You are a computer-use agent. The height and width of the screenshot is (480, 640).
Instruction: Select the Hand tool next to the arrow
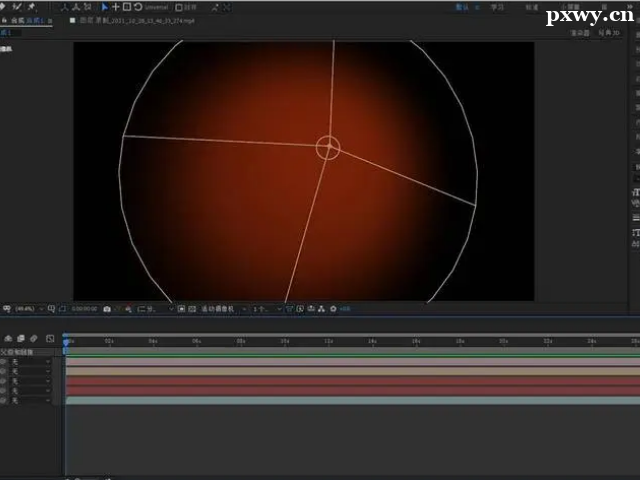(x=116, y=7)
